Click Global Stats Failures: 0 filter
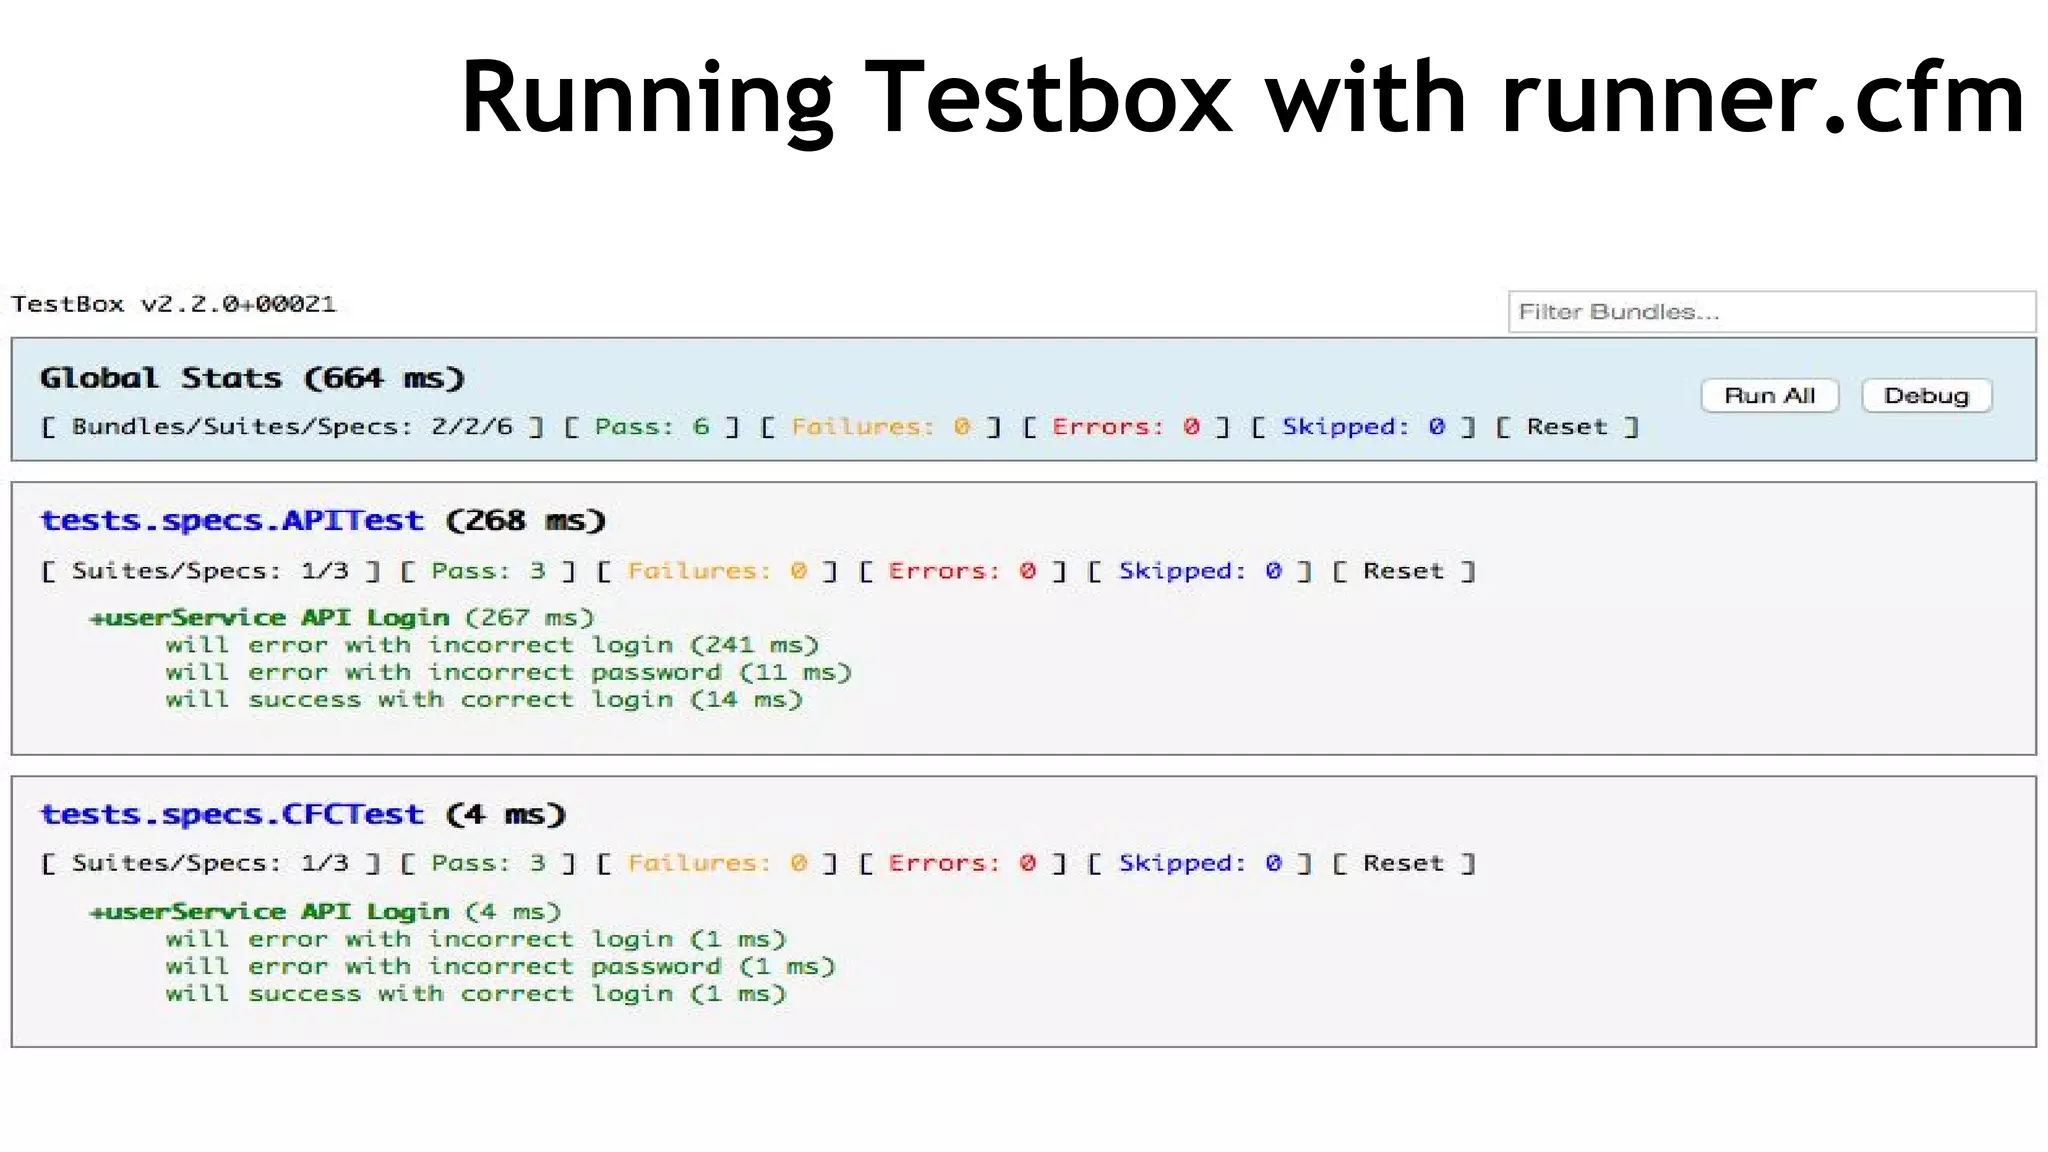This screenshot has width=2048, height=1152. (x=880, y=427)
